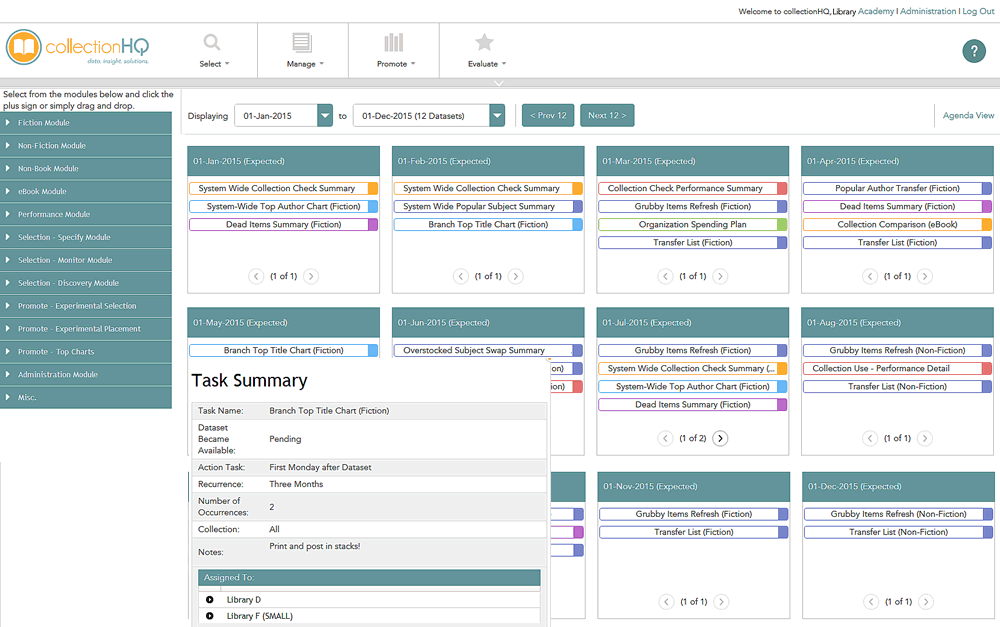Expand Library D assignment arrow
Image resolution: width=1000 pixels, height=627 pixels.
click(x=210, y=600)
